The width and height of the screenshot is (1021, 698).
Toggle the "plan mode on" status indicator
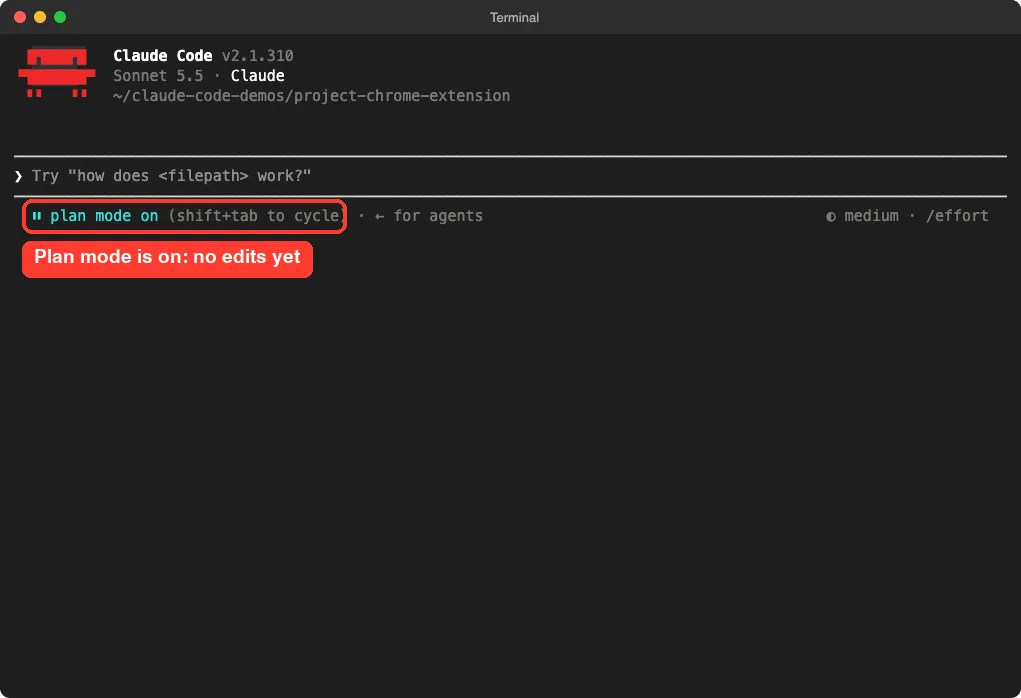pos(104,216)
